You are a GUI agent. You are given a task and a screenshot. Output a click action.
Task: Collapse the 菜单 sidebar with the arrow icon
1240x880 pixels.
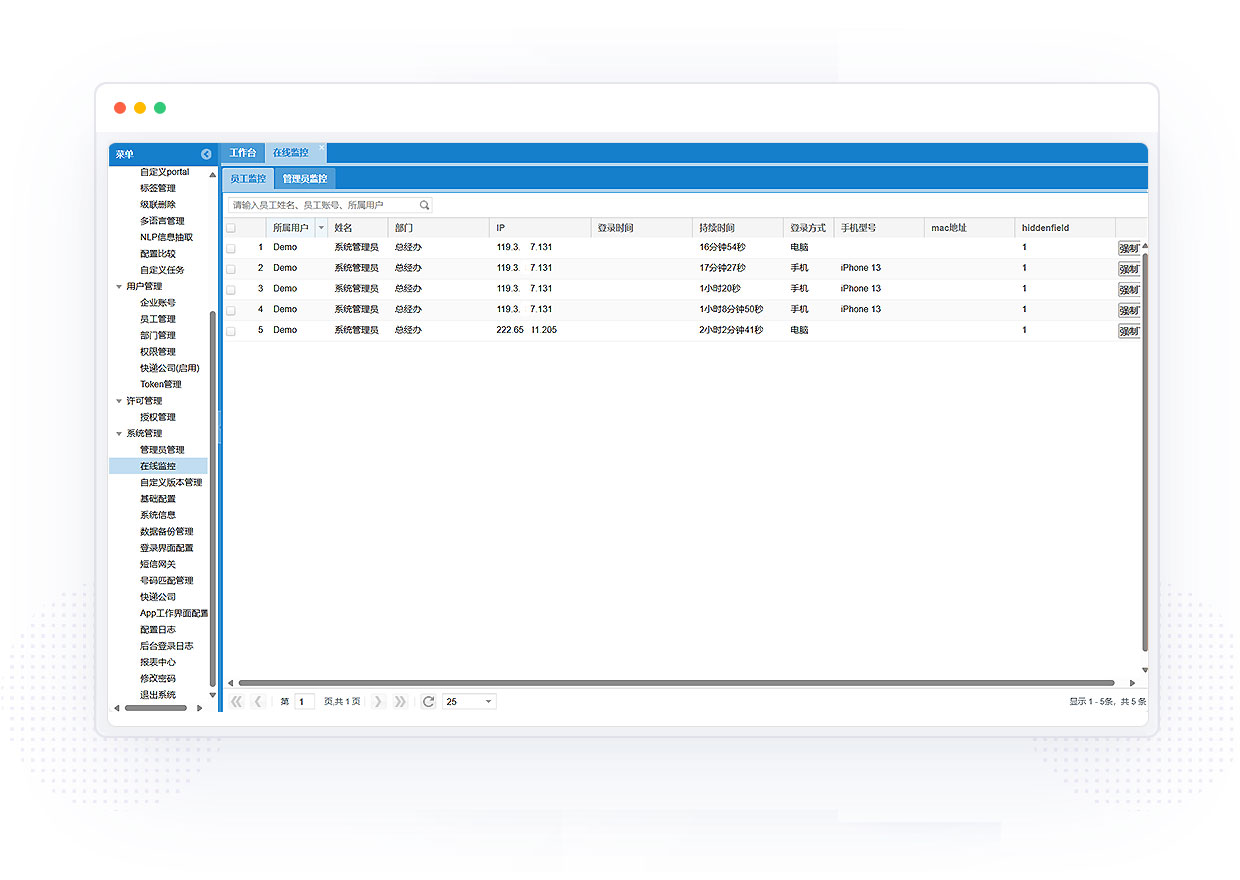coord(206,154)
